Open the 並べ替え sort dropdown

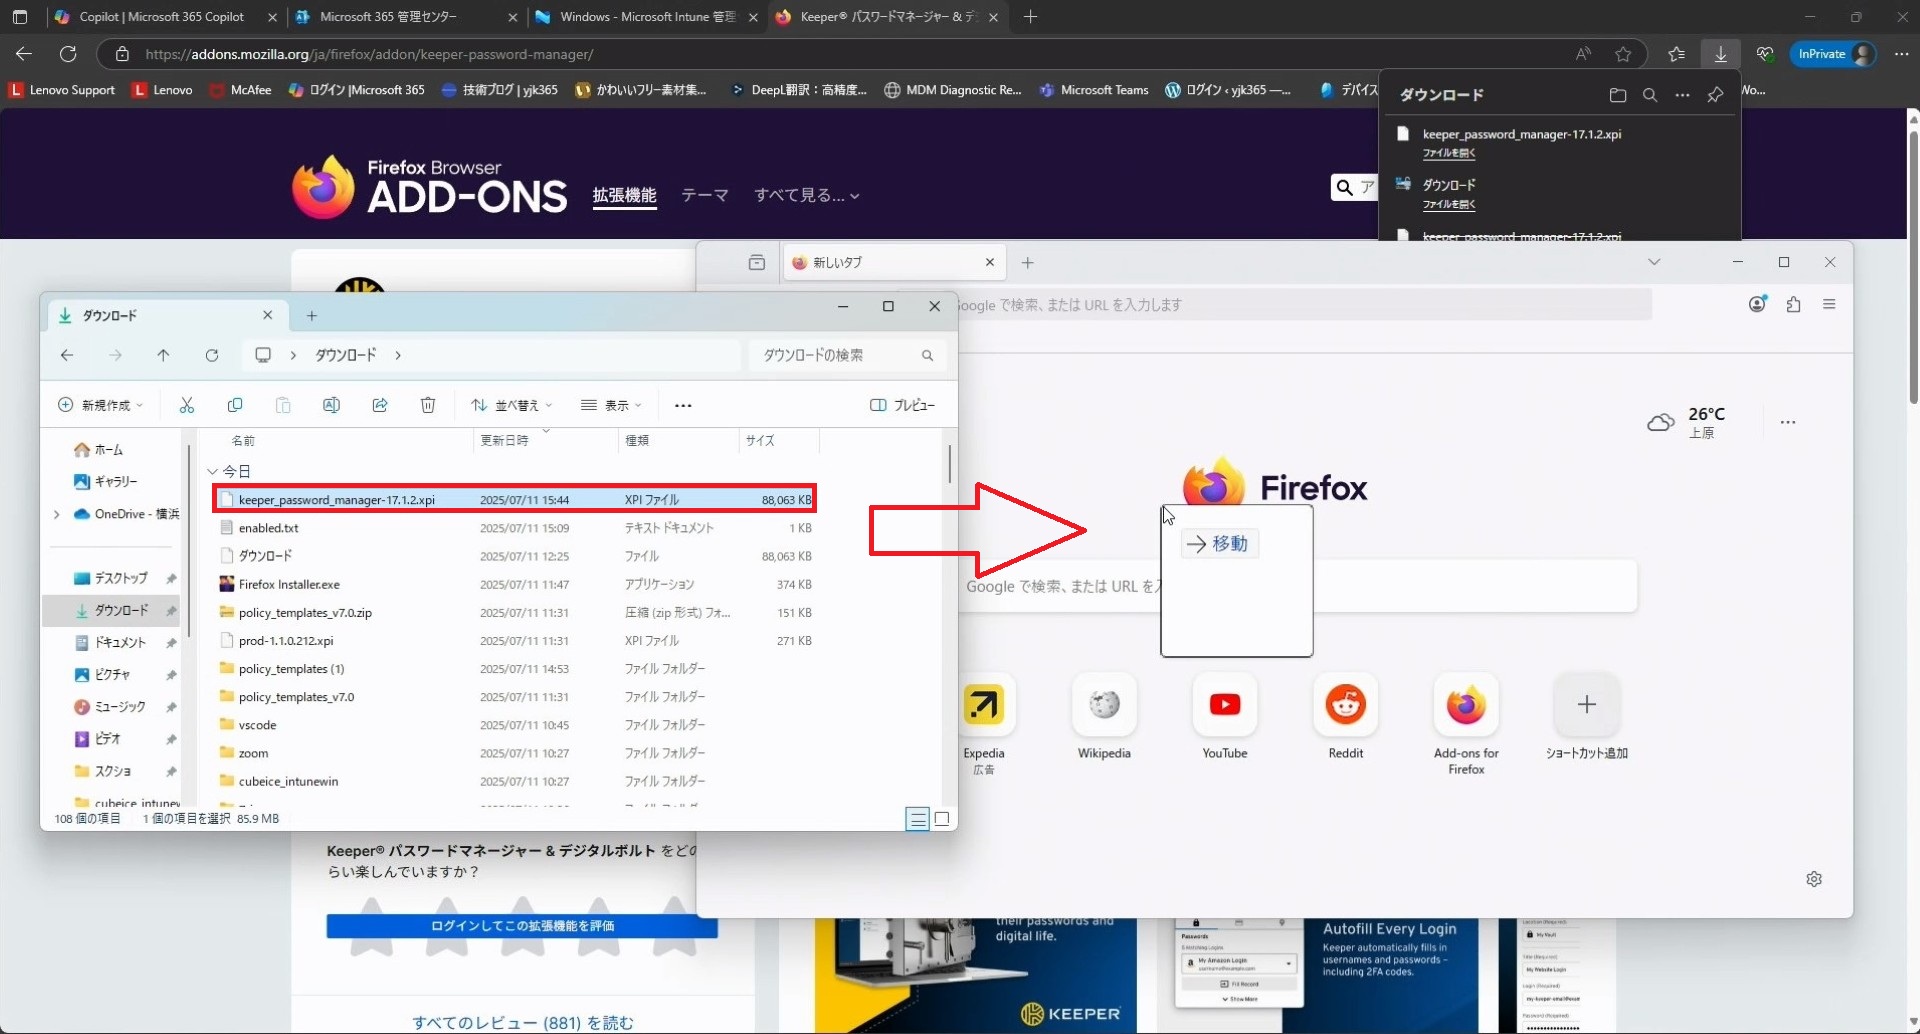click(x=512, y=405)
